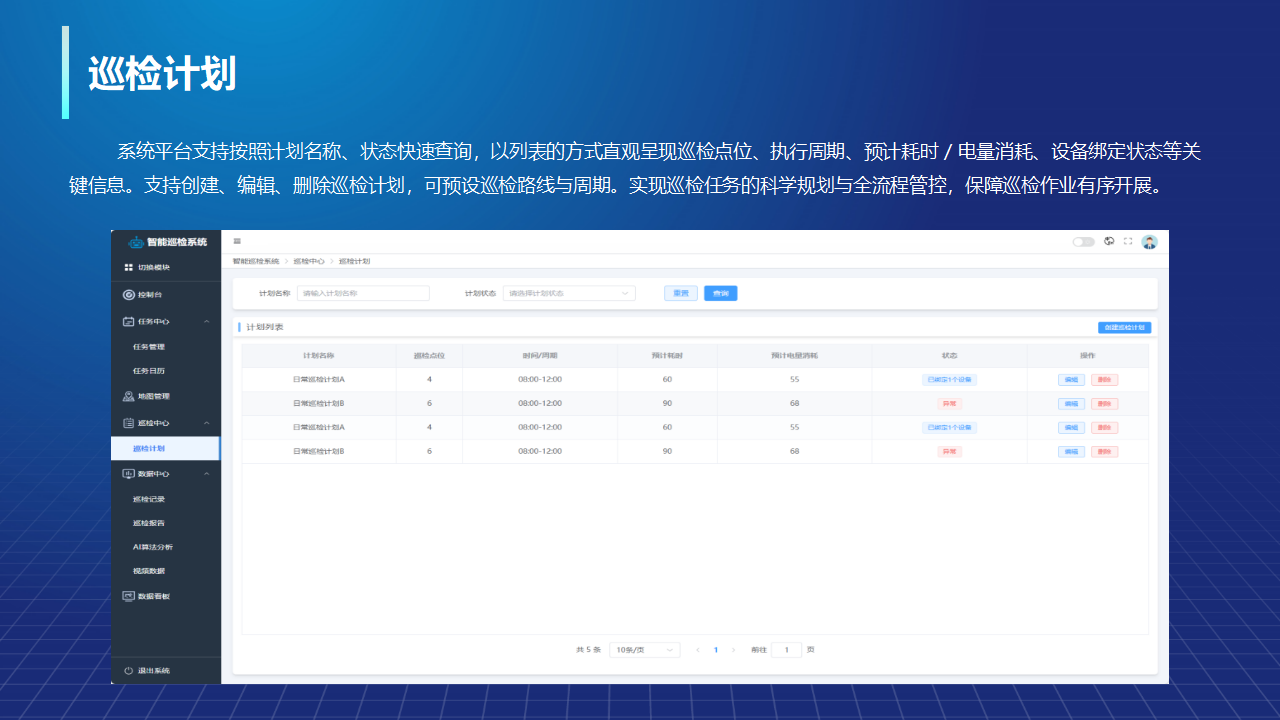Open 巡检报告 in the sidebar

(149, 523)
